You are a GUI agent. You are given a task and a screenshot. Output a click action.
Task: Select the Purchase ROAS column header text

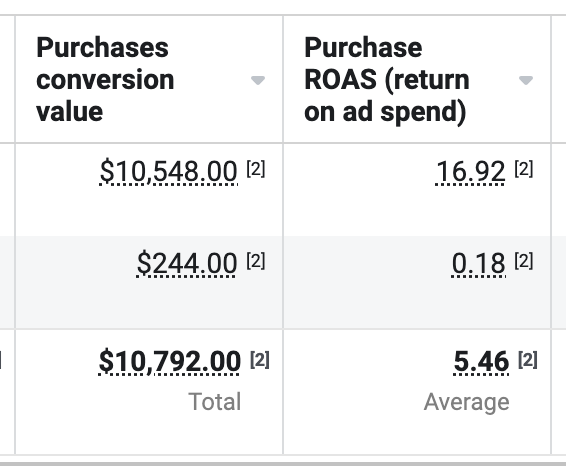pyautogui.click(x=387, y=79)
